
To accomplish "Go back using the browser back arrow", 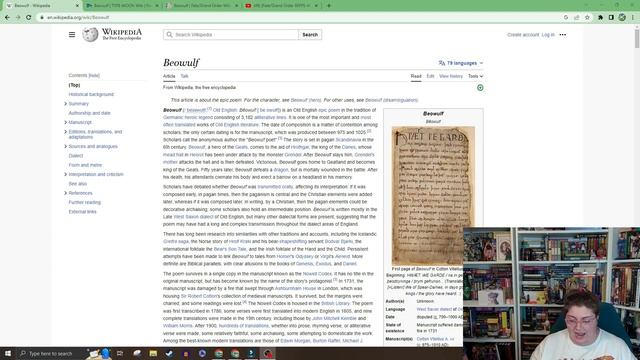I will 7,18.
